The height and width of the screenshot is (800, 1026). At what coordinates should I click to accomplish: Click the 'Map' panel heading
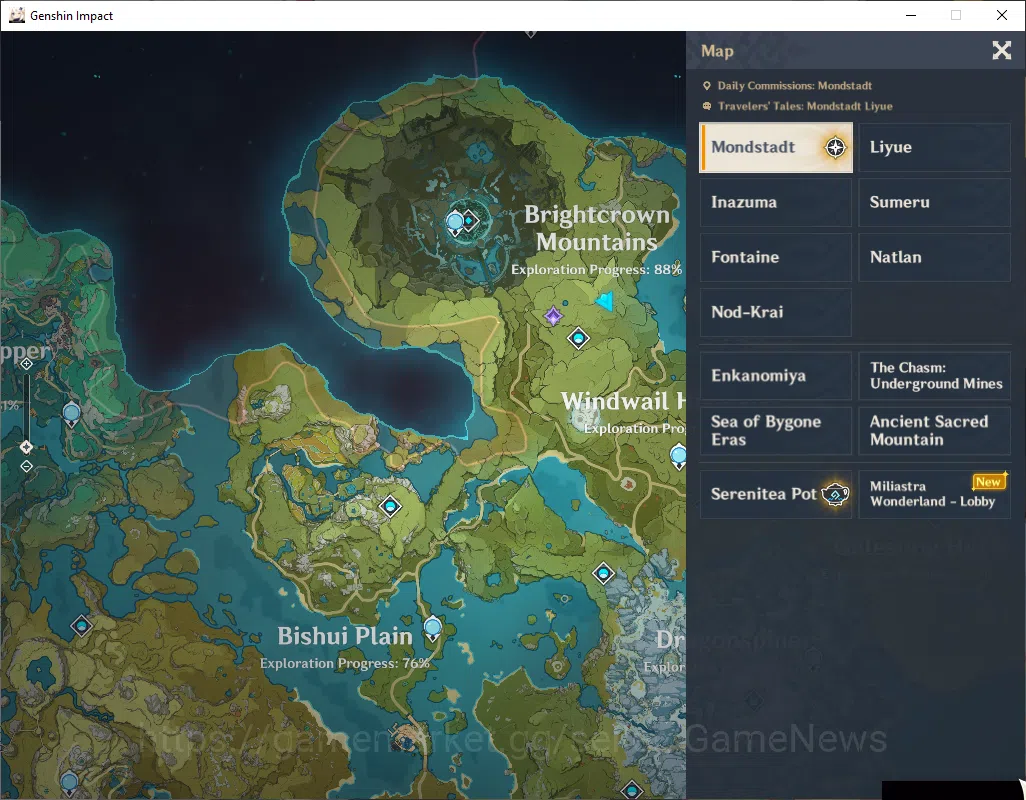[717, 51]
